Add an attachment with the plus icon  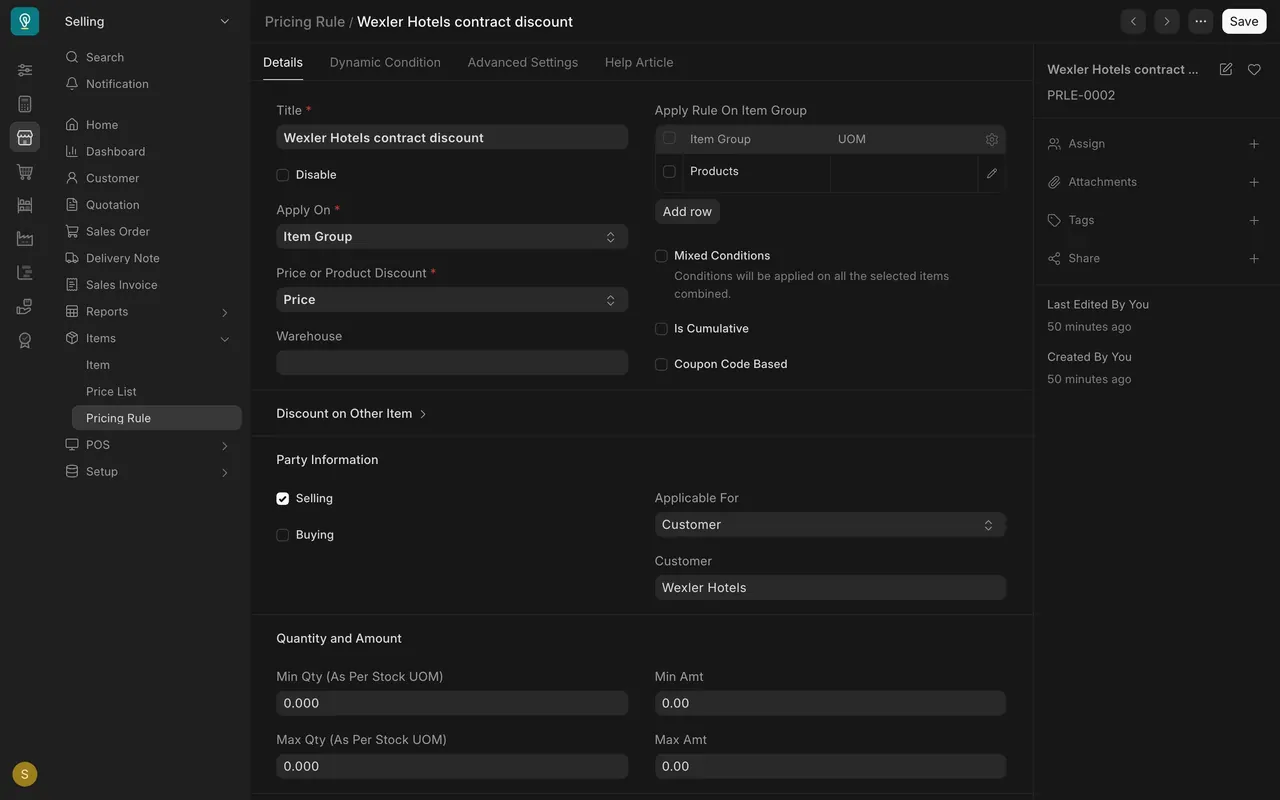[x=1254, y=182]
